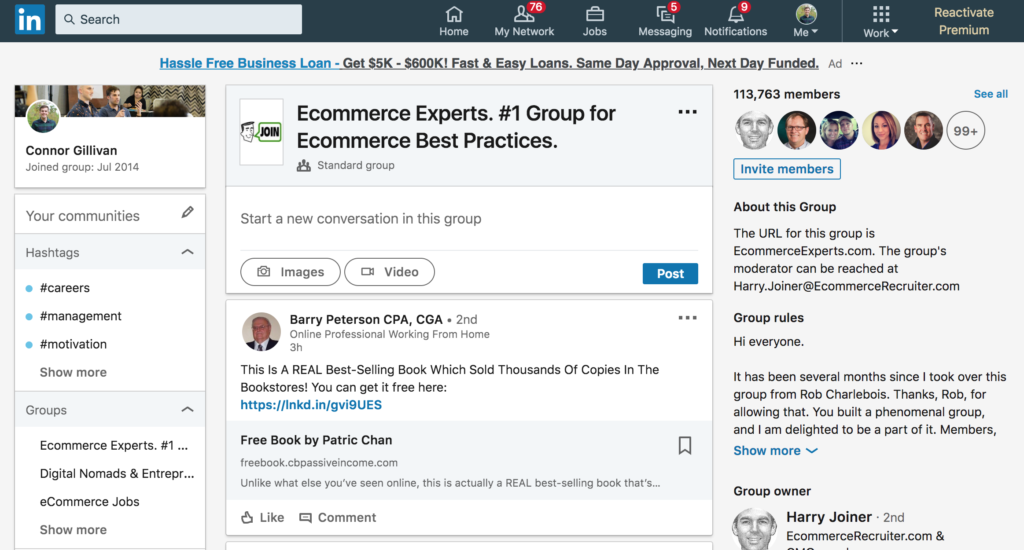Click the blue Post button
Image resolution: width=1024 pixels, height=550 pixels.
[x=670, y=274]
